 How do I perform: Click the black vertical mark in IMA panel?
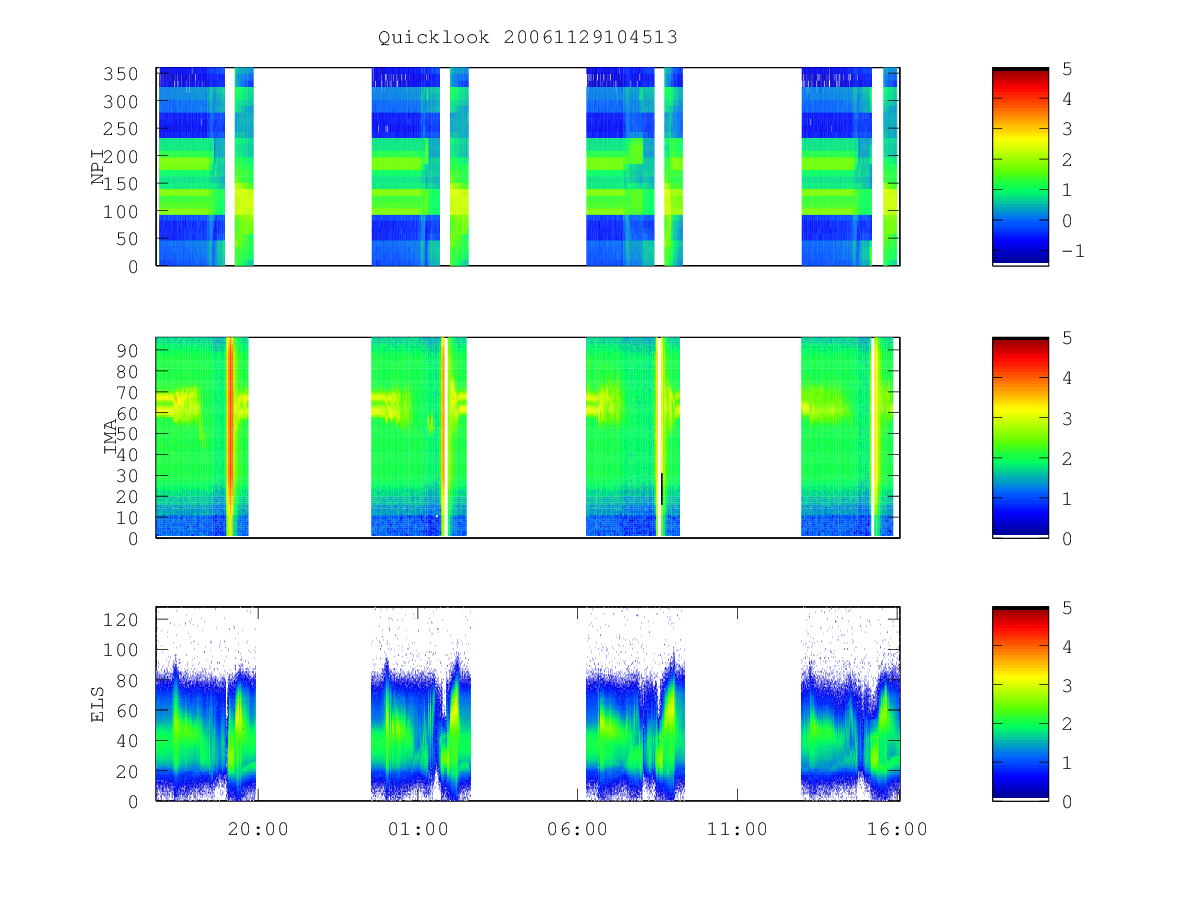(x=662, y=489)
